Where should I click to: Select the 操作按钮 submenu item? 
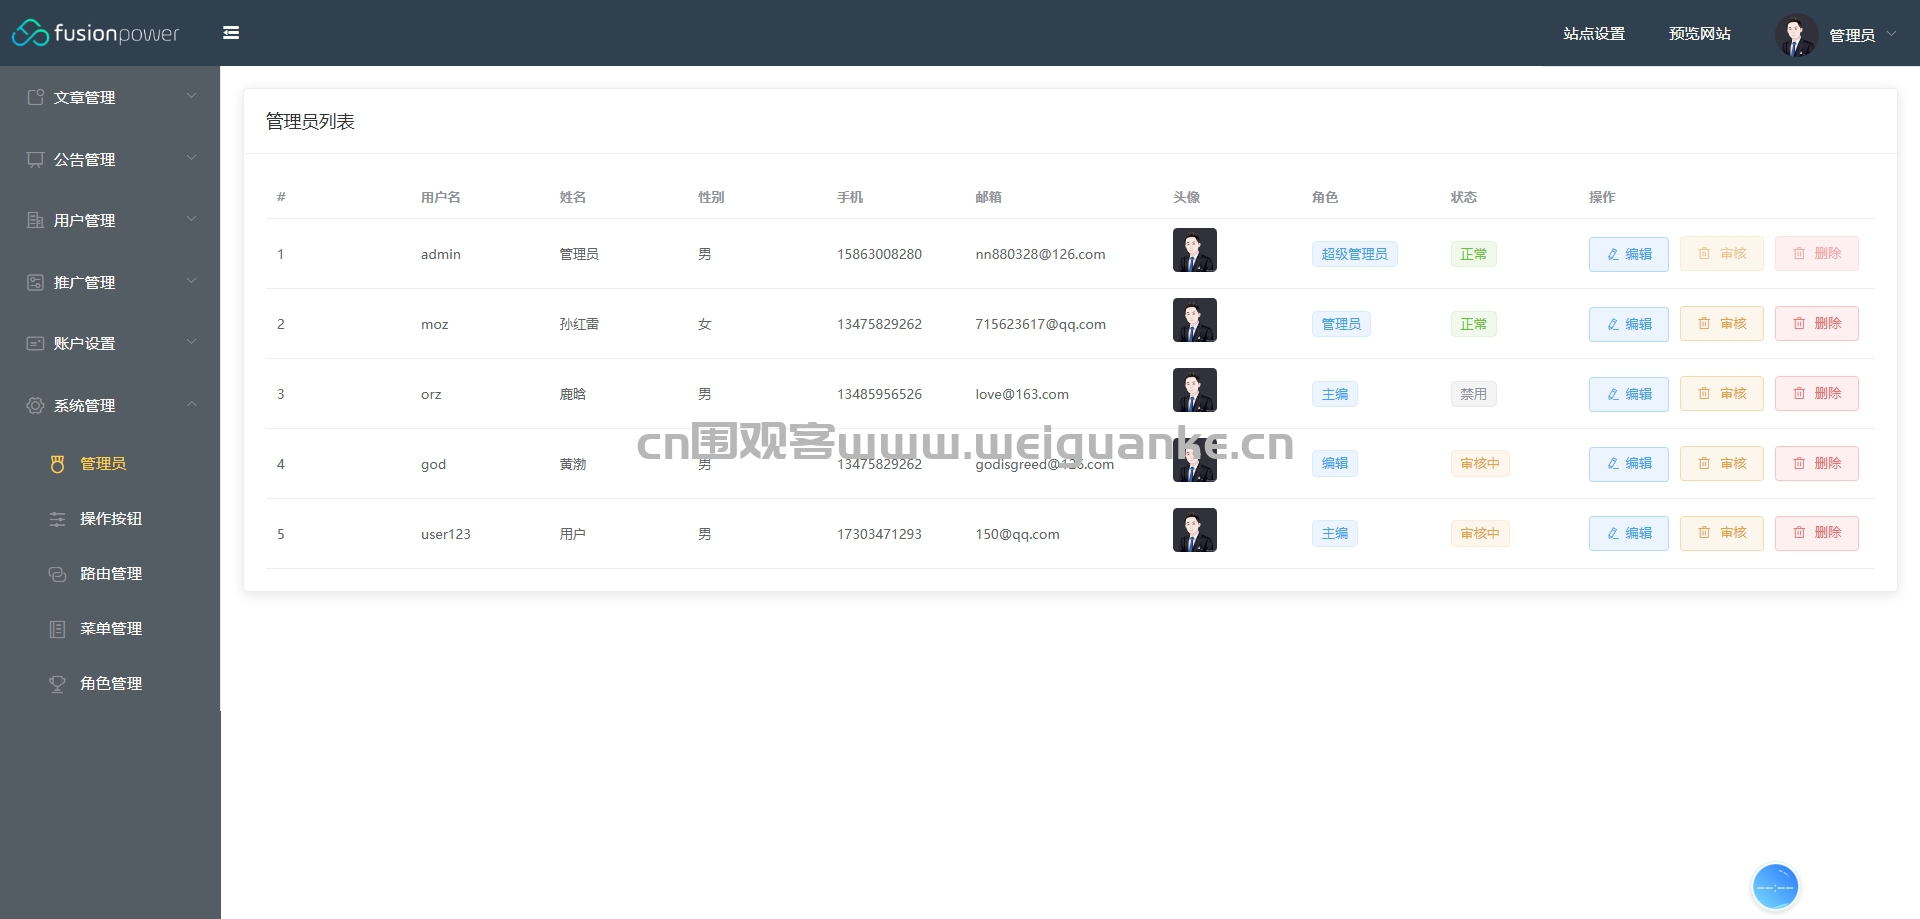pyautogui.click(x=110, y=519)
